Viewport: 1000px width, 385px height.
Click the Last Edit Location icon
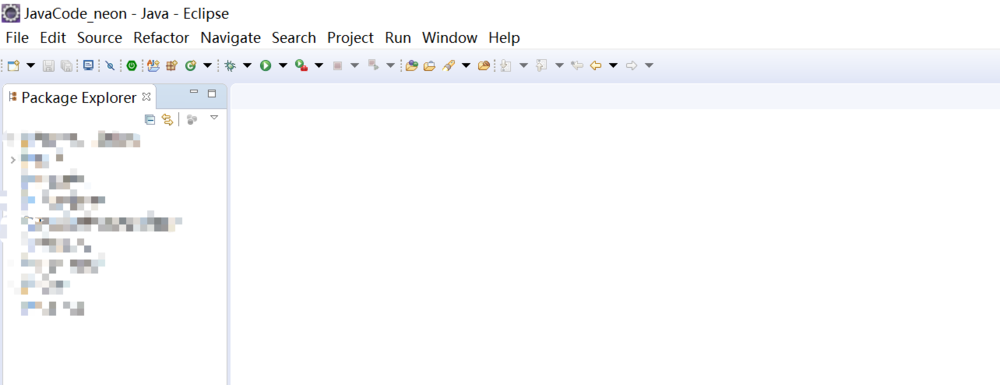[x=577, y=65]
